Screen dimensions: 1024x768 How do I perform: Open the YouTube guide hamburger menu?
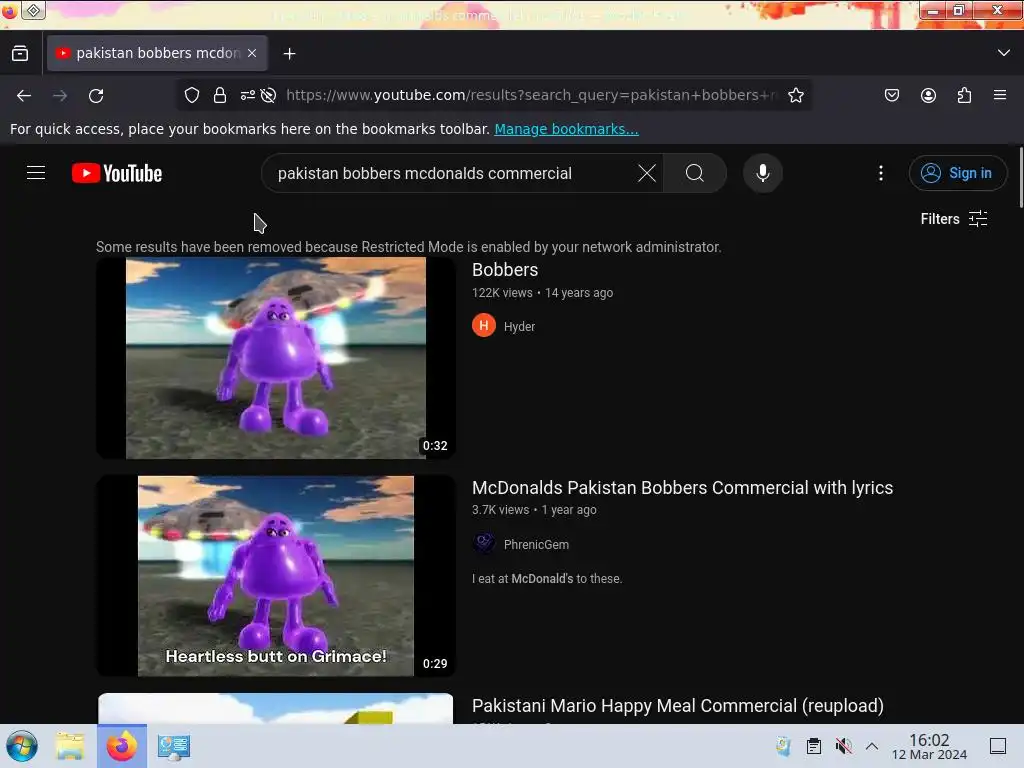point(36,173)
